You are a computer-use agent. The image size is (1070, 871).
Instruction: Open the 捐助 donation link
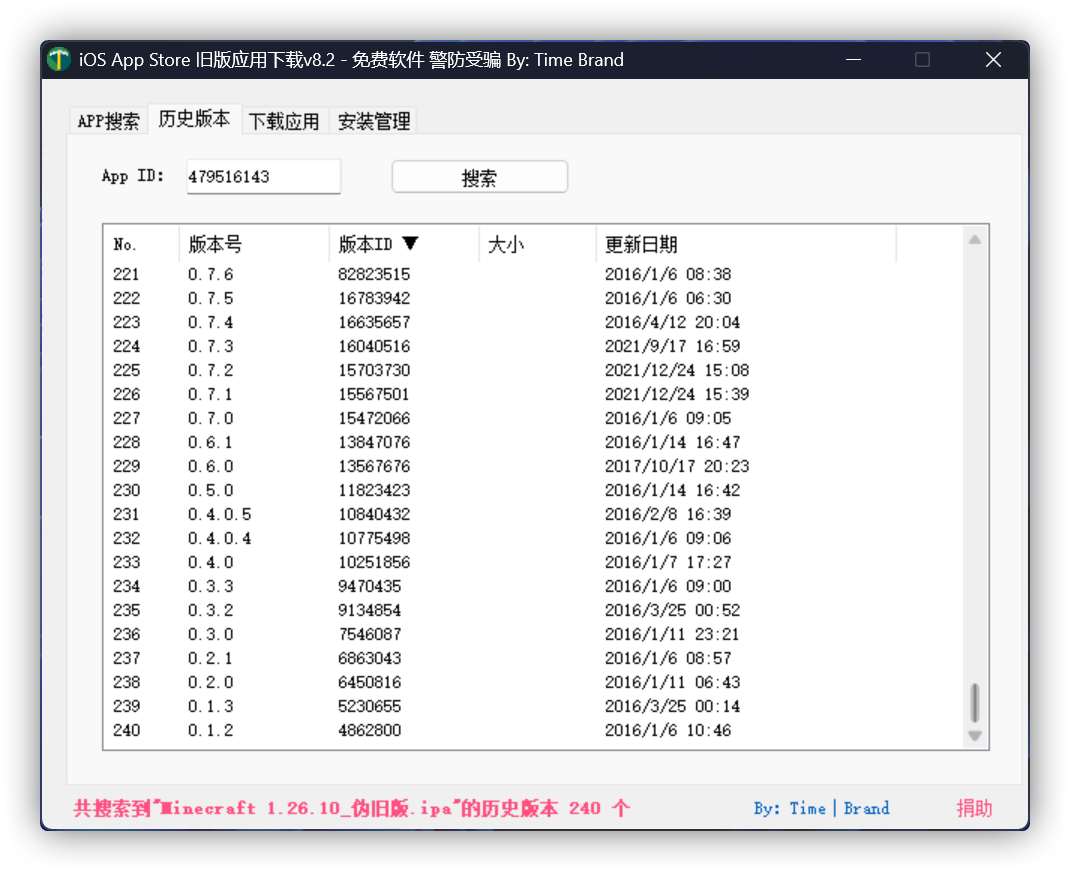[973, 808]
